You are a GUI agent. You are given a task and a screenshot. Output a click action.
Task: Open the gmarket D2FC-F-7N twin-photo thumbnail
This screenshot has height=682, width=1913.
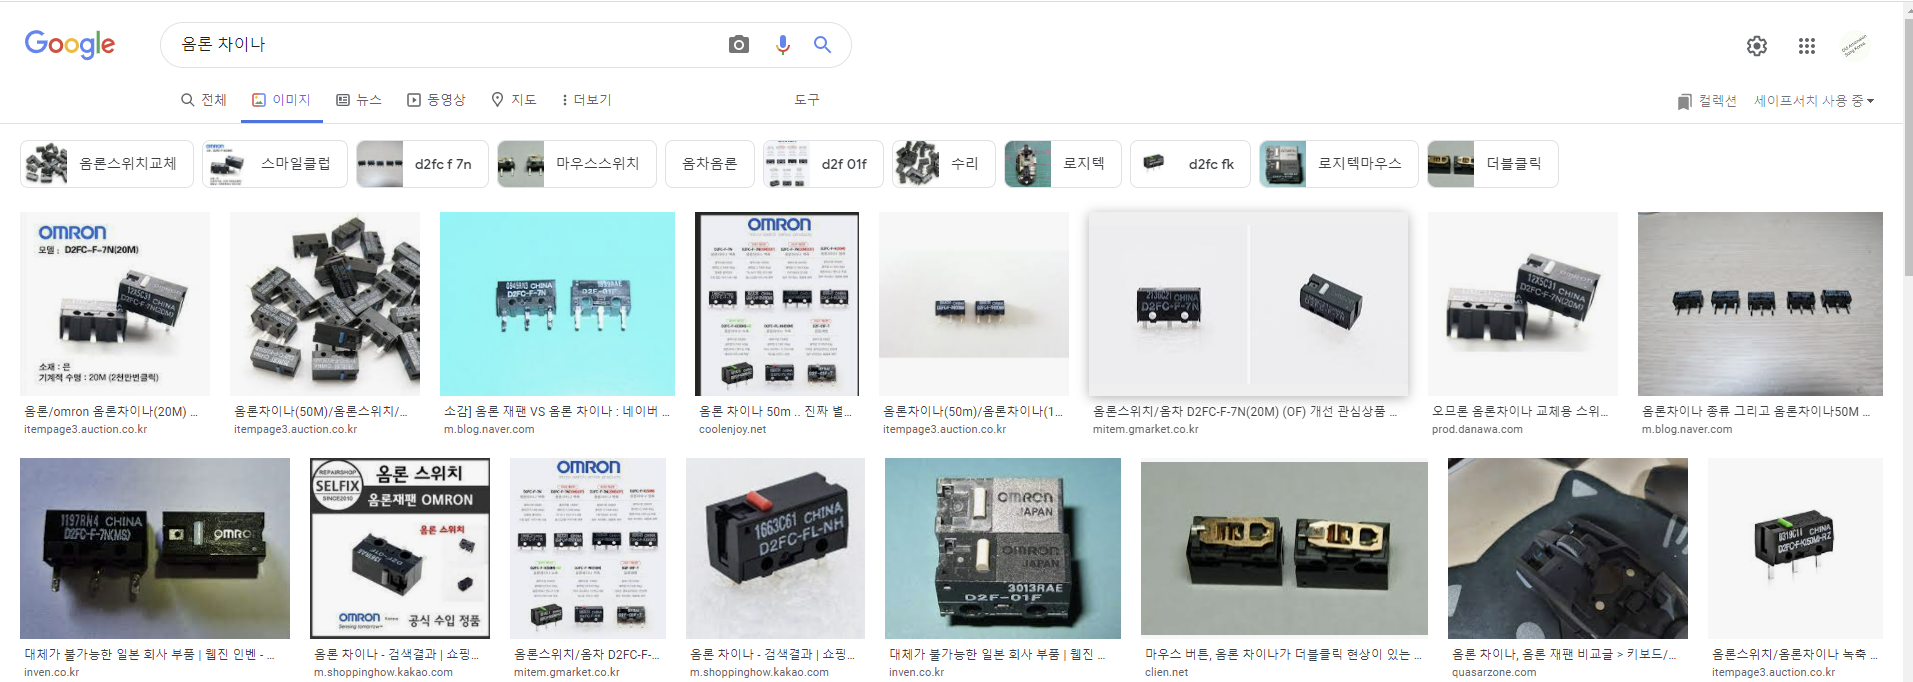[1248, 304]
